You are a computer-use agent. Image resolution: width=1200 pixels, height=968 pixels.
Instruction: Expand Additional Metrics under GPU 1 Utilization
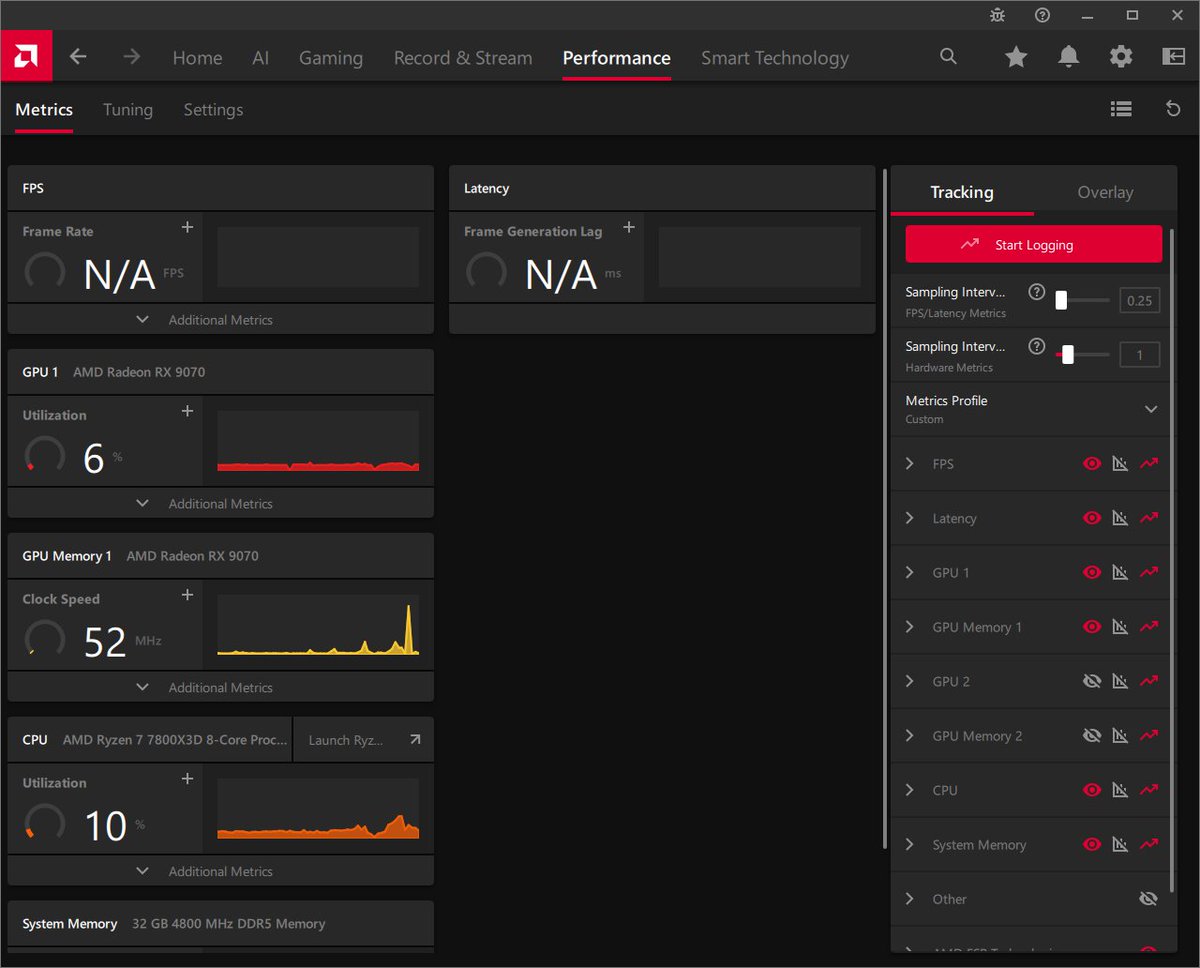[220, 504]
